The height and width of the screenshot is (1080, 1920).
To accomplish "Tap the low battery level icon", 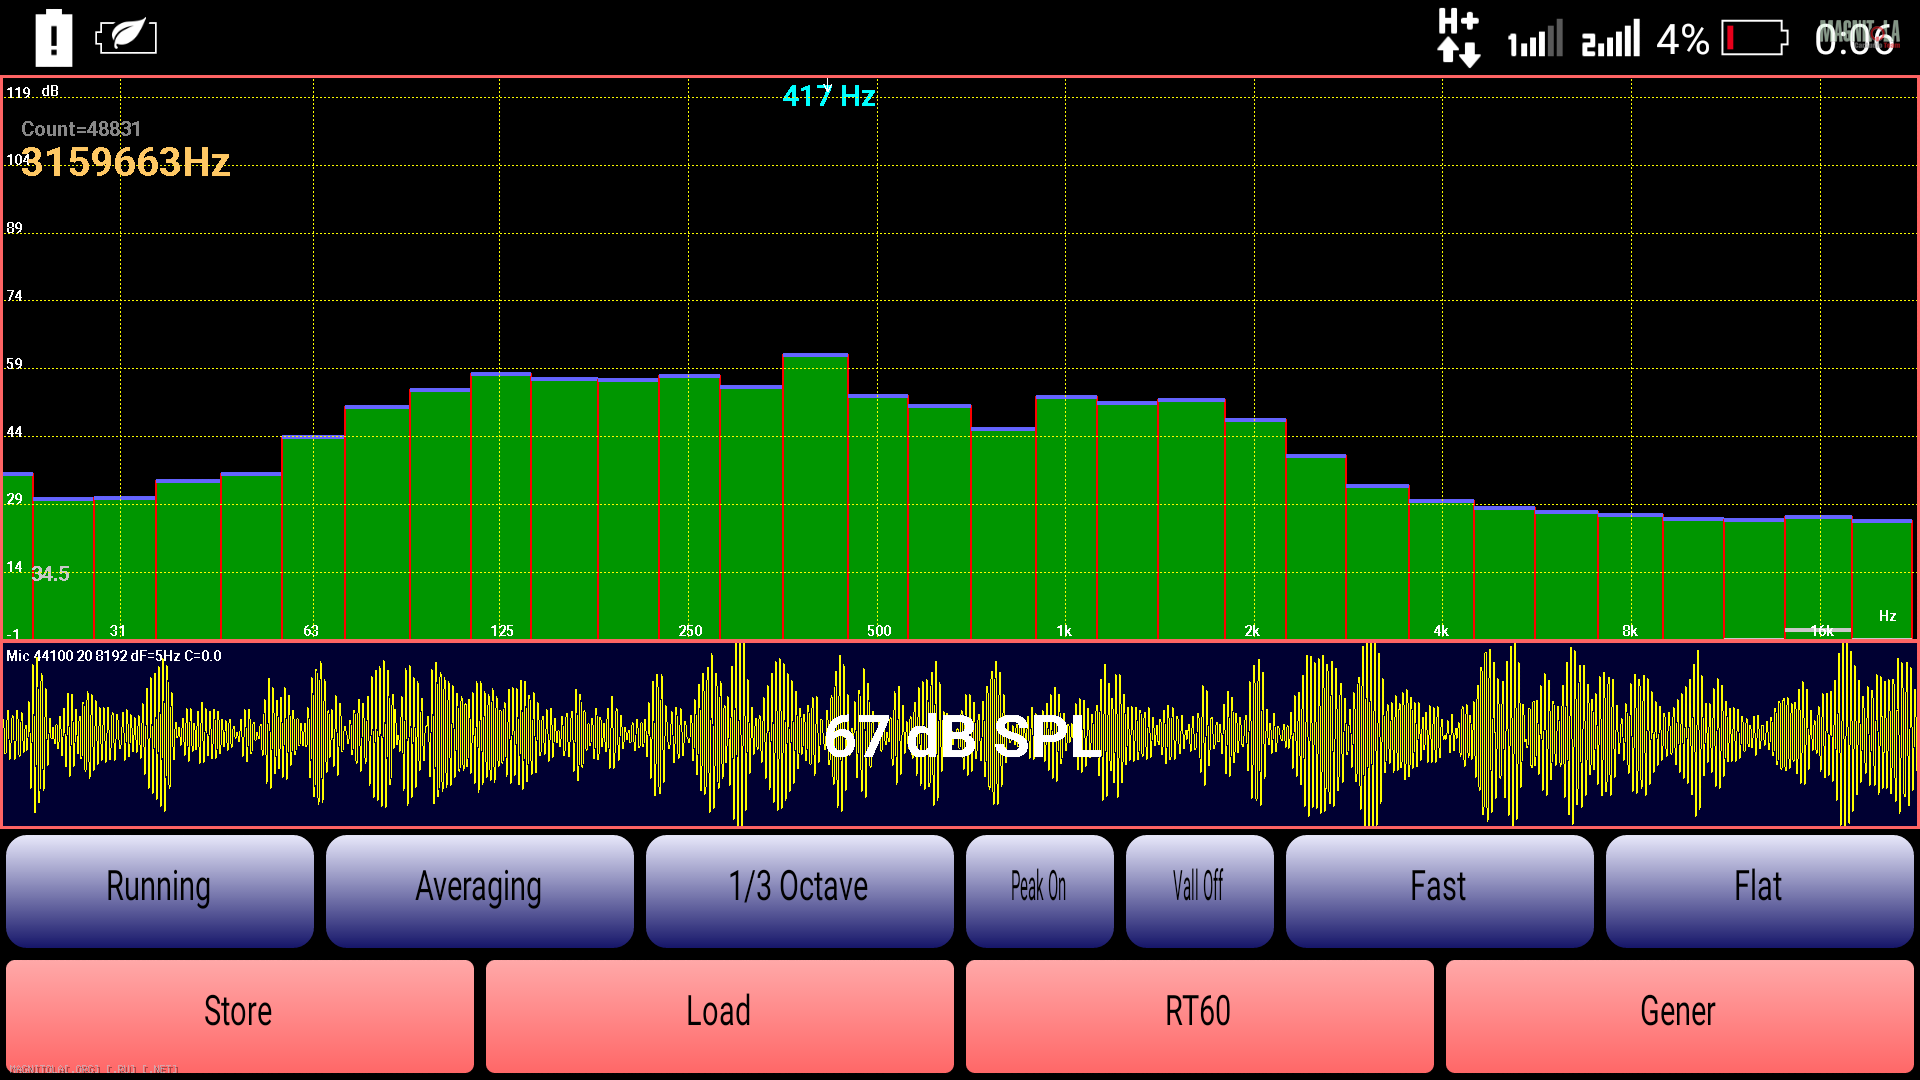I will 1755,39.
